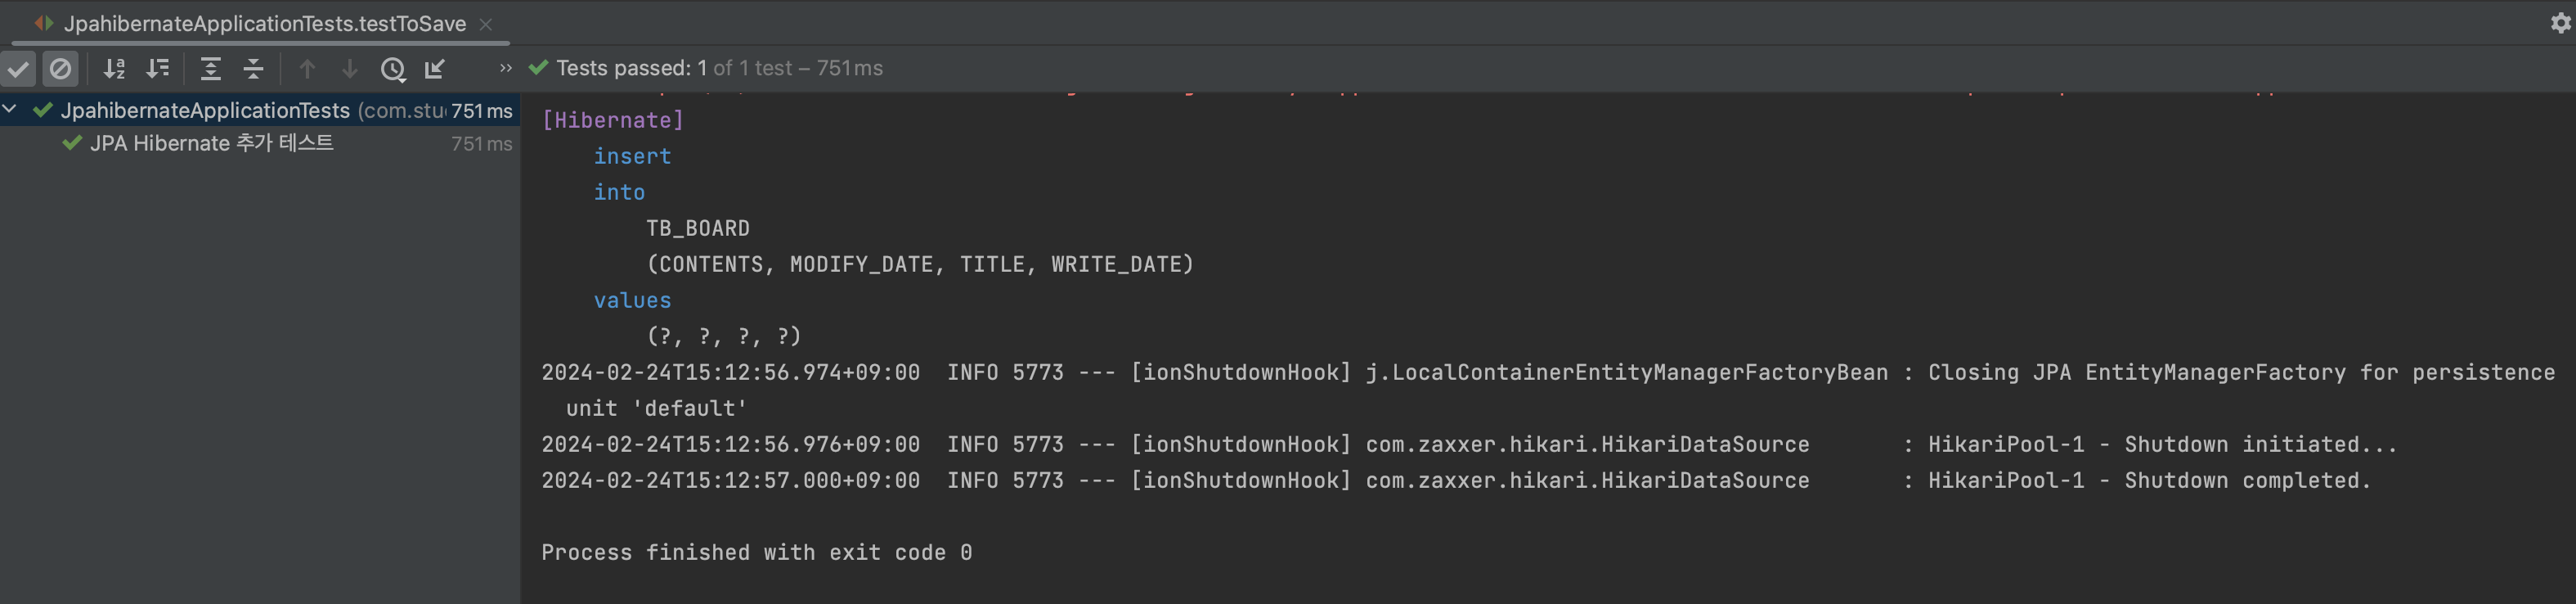
Task: Click the Tests passed status label
Action: click(719, 68)
